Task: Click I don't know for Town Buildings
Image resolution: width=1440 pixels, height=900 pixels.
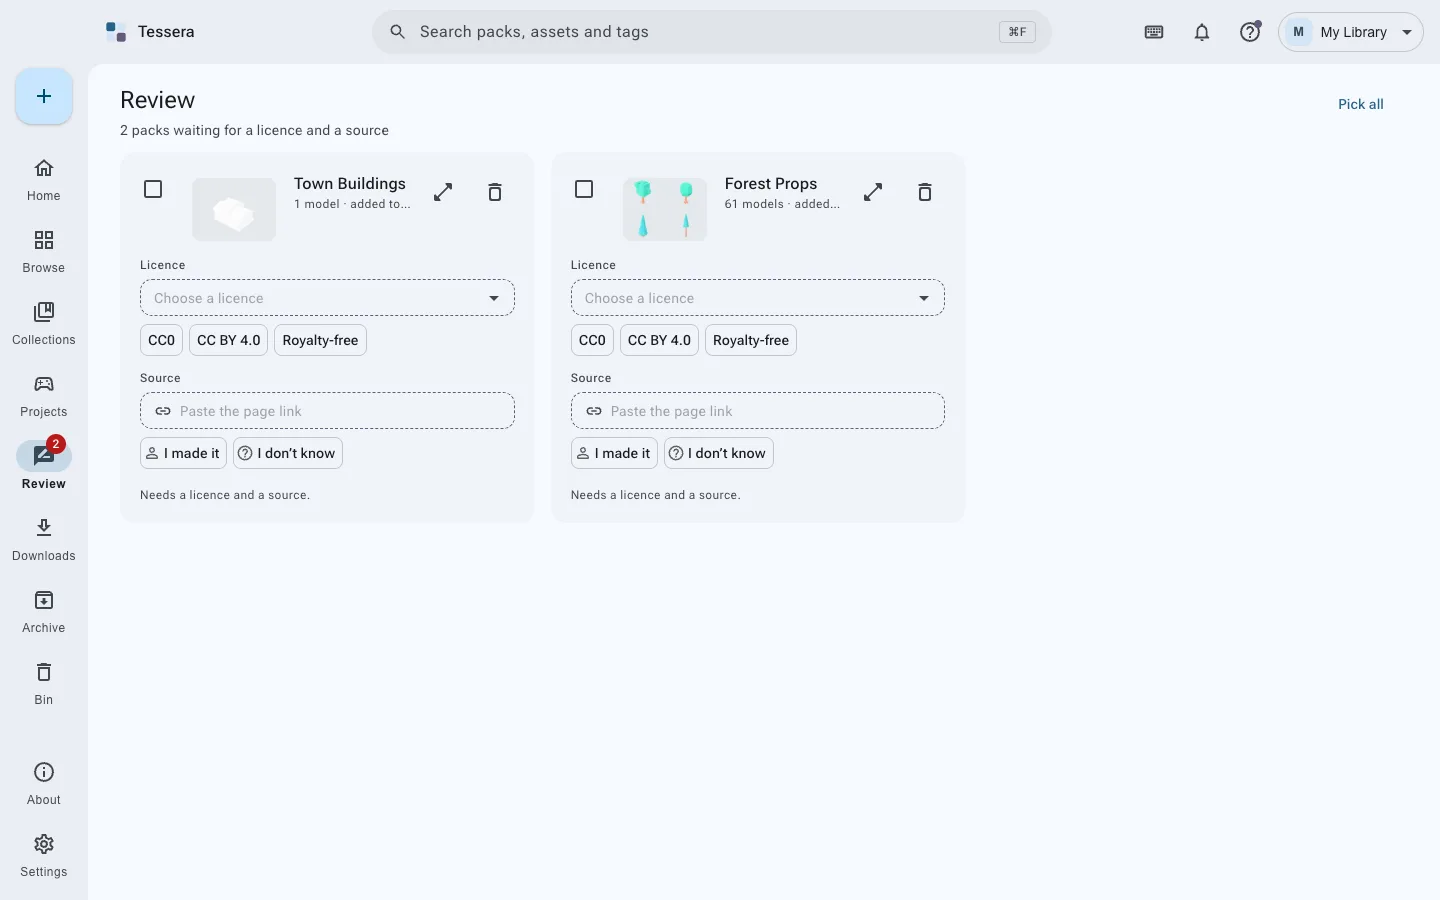Action: tap(288, 453)
